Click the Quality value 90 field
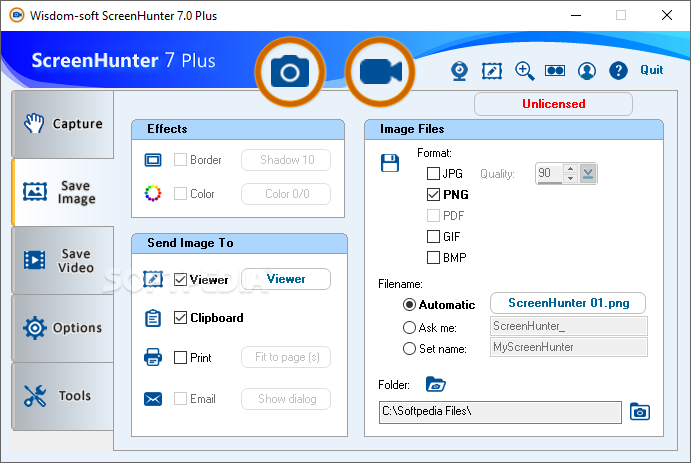This screenshot has width=691, height=463. point(549,173)
